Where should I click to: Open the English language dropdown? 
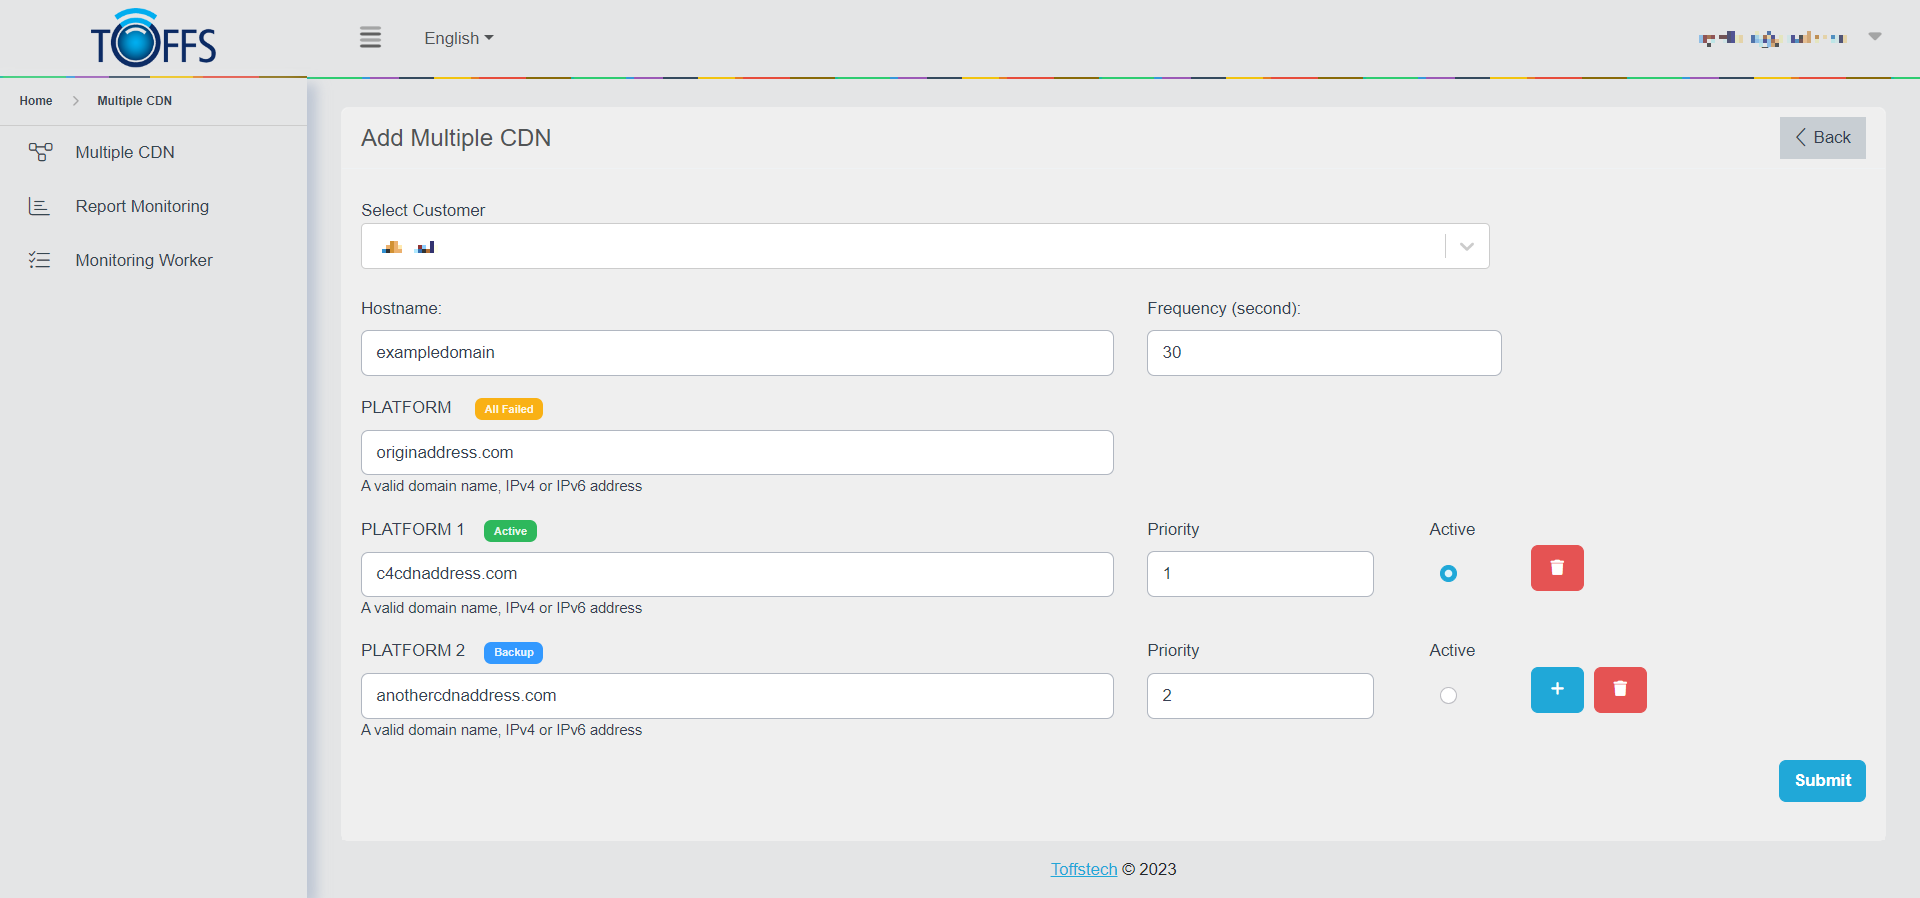[x=458, y=38]
